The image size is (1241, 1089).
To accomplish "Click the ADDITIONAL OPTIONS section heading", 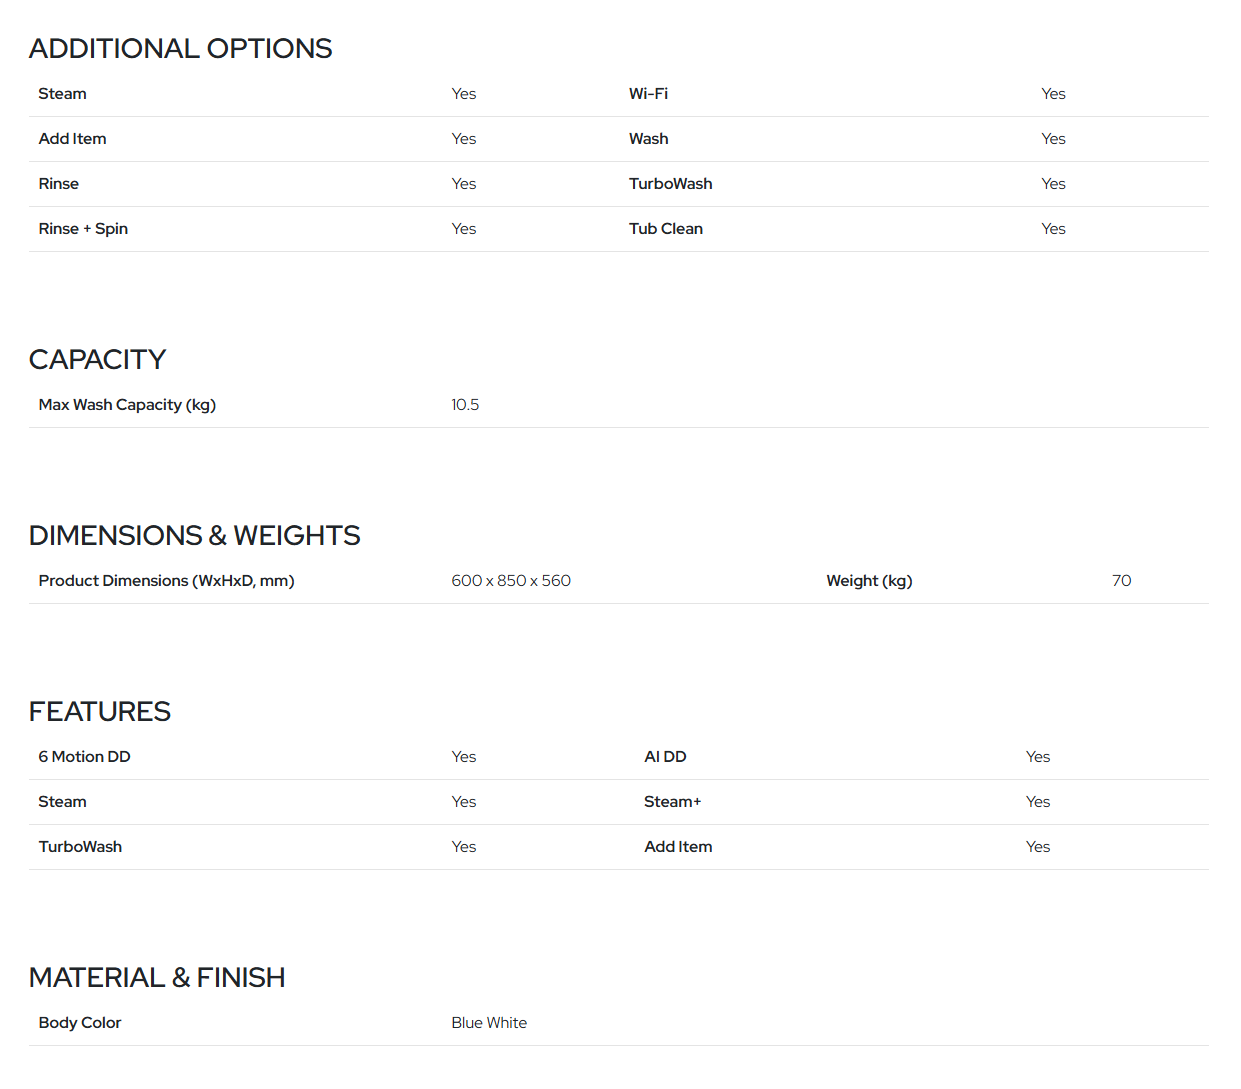I will point(180,48).
